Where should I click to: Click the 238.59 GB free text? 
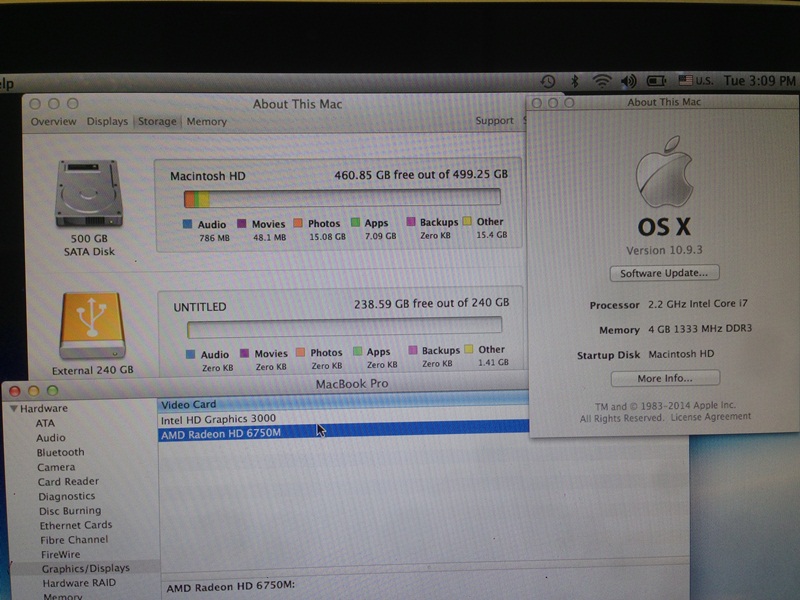[432, 304]
